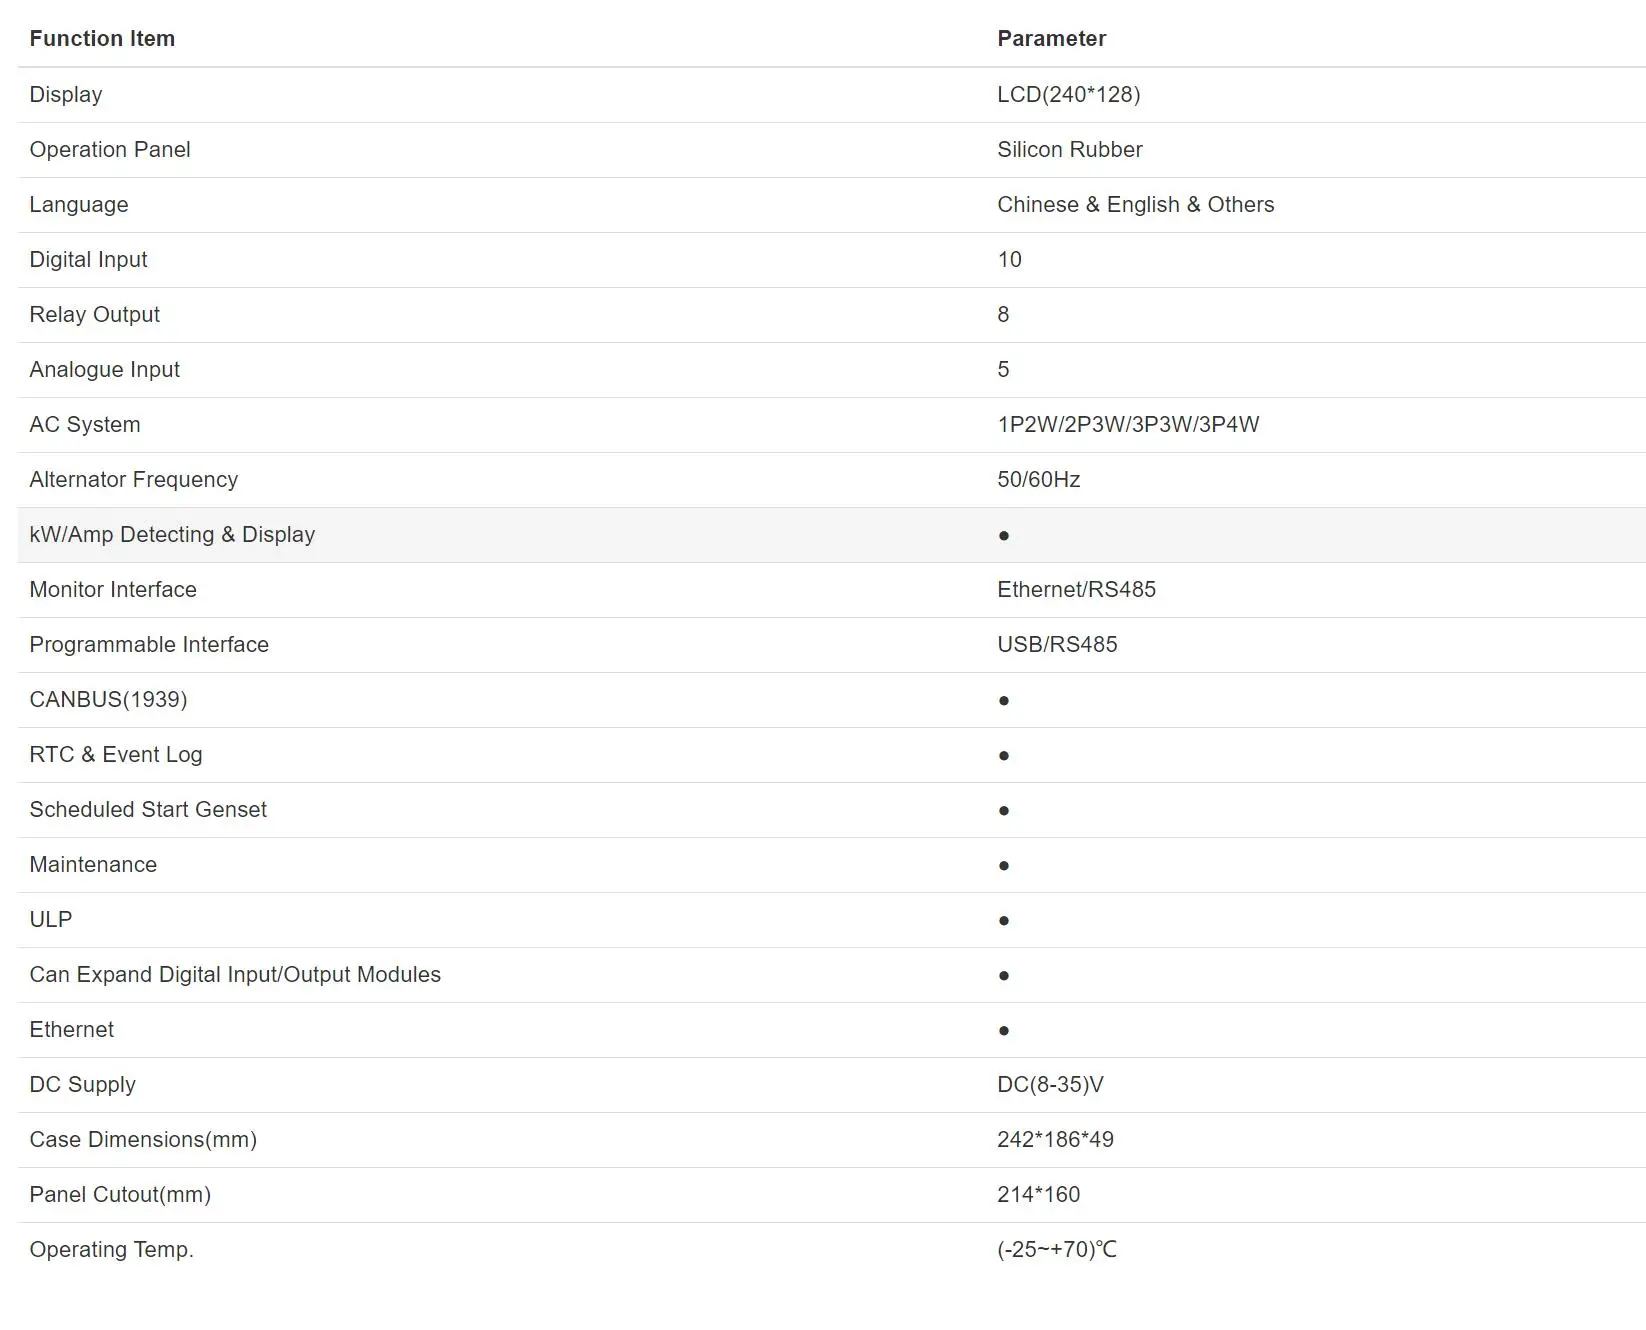Viewport: 1646px width, 1330px height.
Task: Click the bullet beside RTC & Event Log
Action: click(x=1004, y=756)
